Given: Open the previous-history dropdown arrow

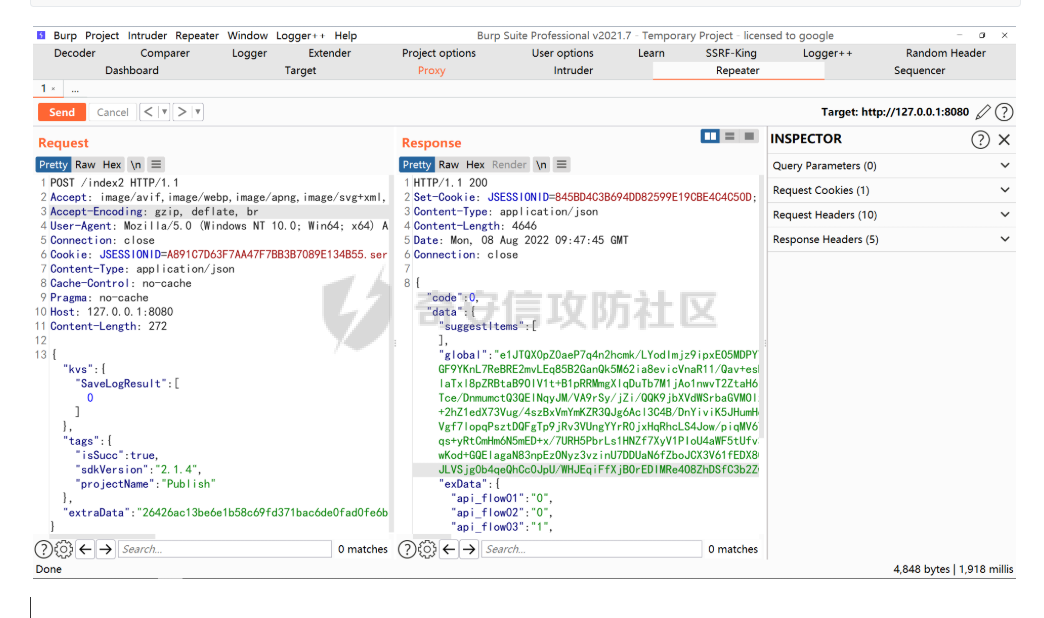Looking at the screenshot, I should point(164,112).
